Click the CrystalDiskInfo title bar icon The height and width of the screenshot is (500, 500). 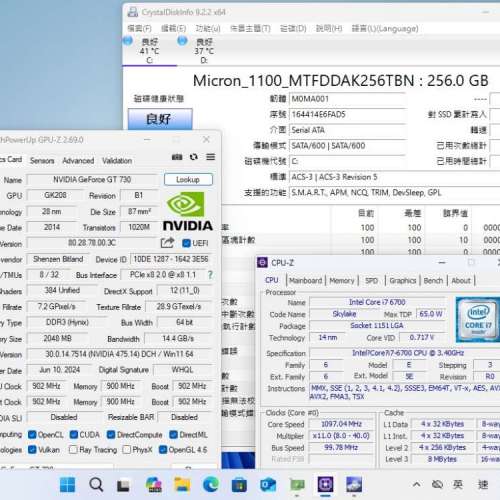coord(133,12)
